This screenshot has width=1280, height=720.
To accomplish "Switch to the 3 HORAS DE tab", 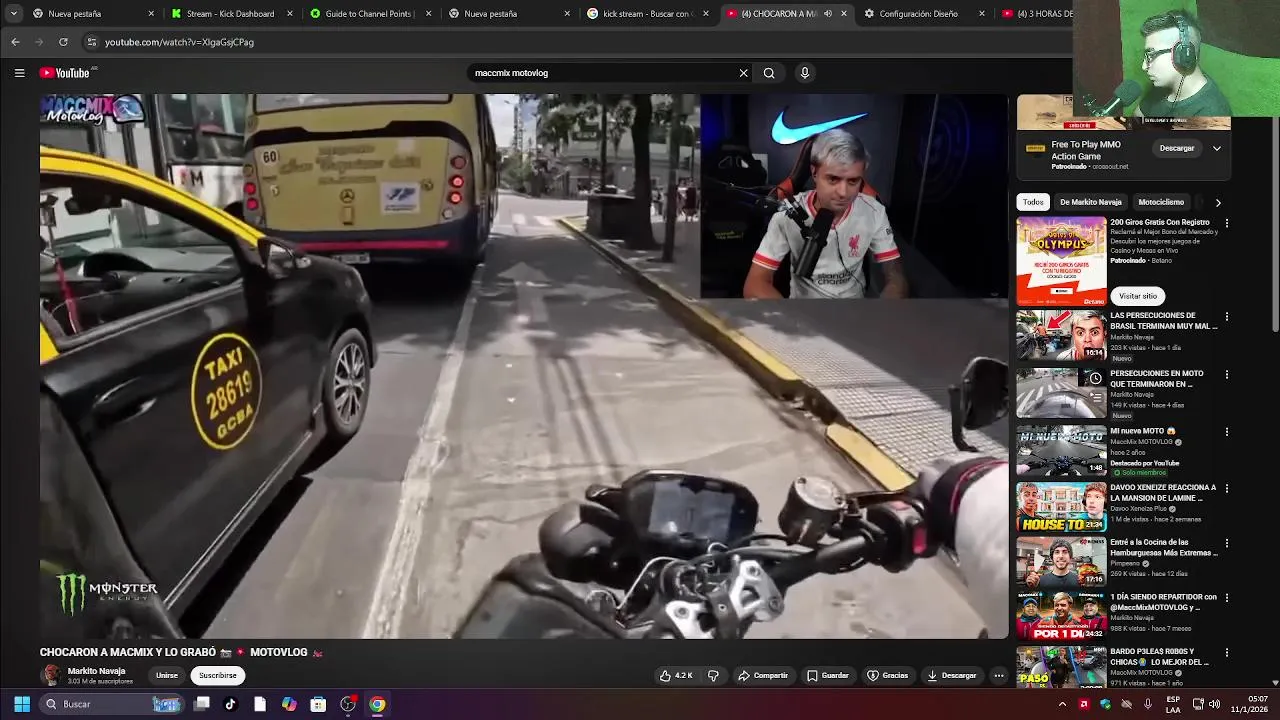I will click(x=1036, y=14).
